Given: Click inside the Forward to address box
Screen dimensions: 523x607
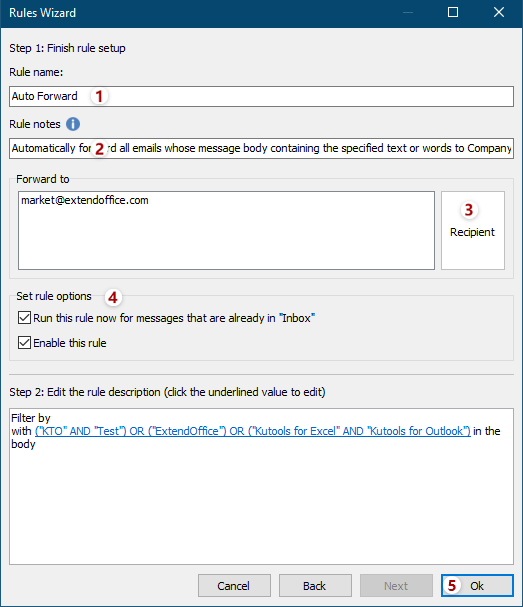Looking at the screenshot, I should tap(226, 230).
